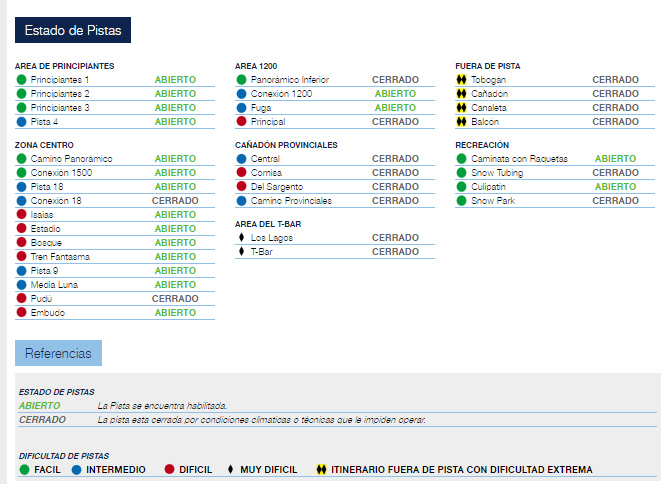662x484 pixels.
Task: Click the AREA DEL T-BAR heading
Action: click(x=268, y=223)
